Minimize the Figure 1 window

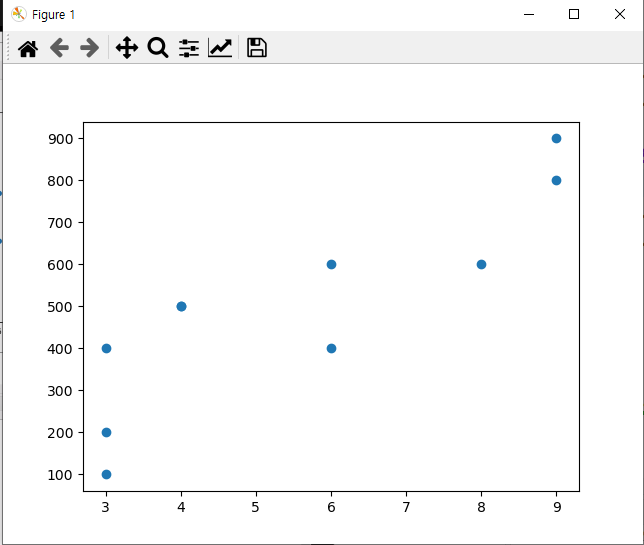click(529, 14)
